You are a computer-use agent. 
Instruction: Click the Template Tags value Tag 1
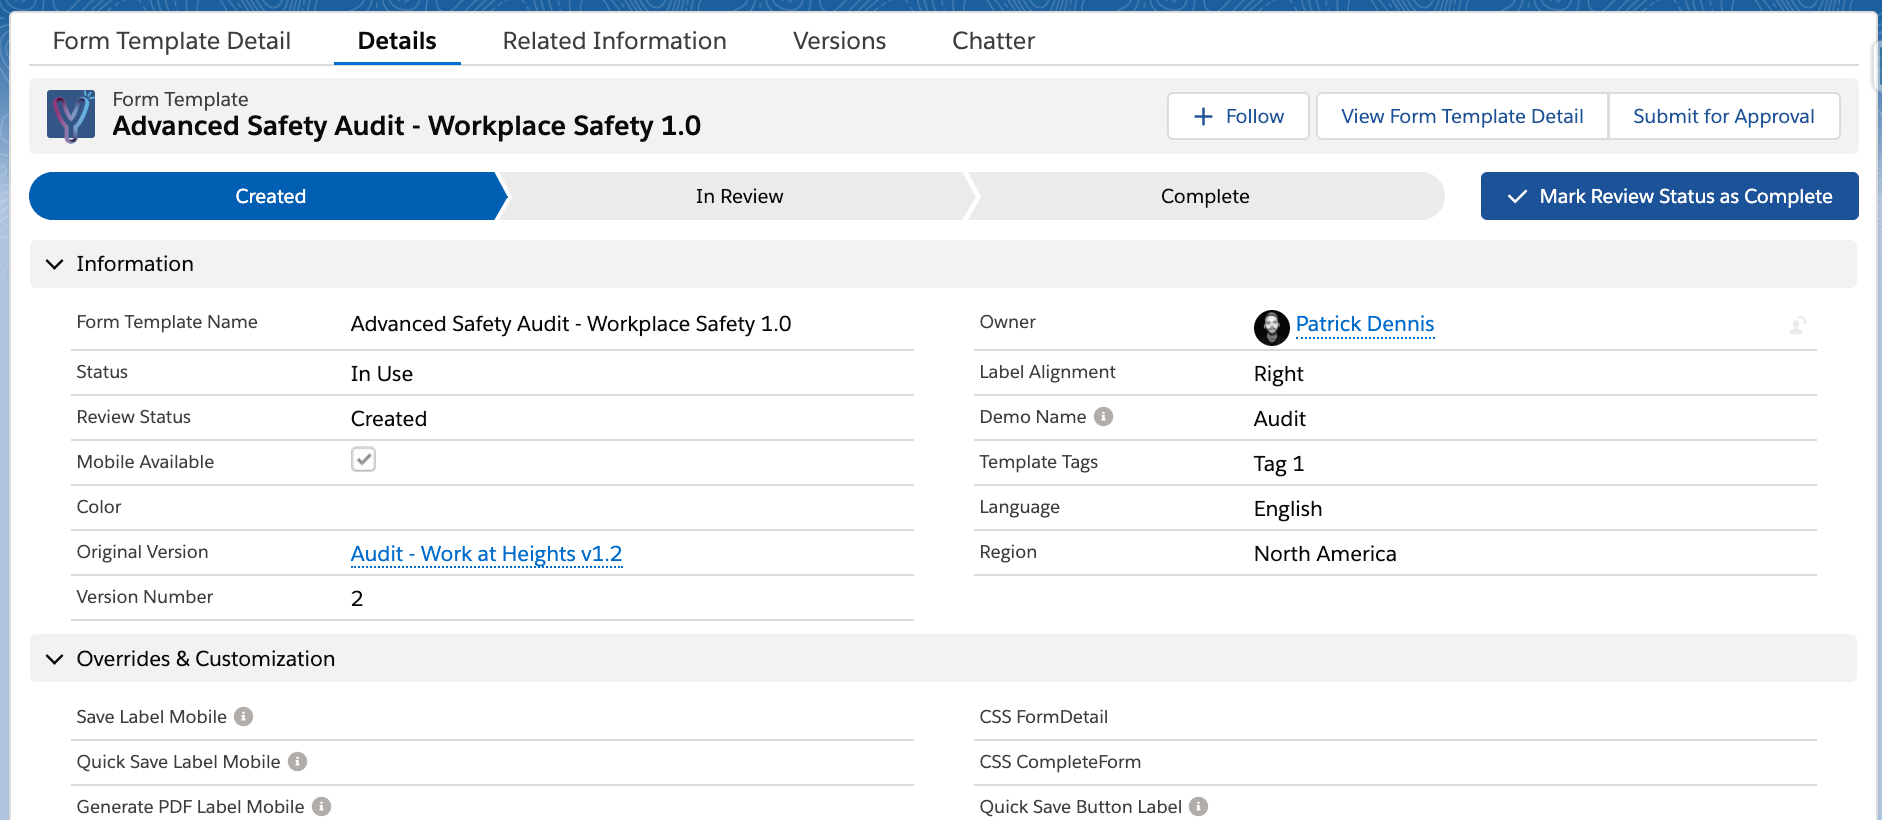(x=1278, y=464)
